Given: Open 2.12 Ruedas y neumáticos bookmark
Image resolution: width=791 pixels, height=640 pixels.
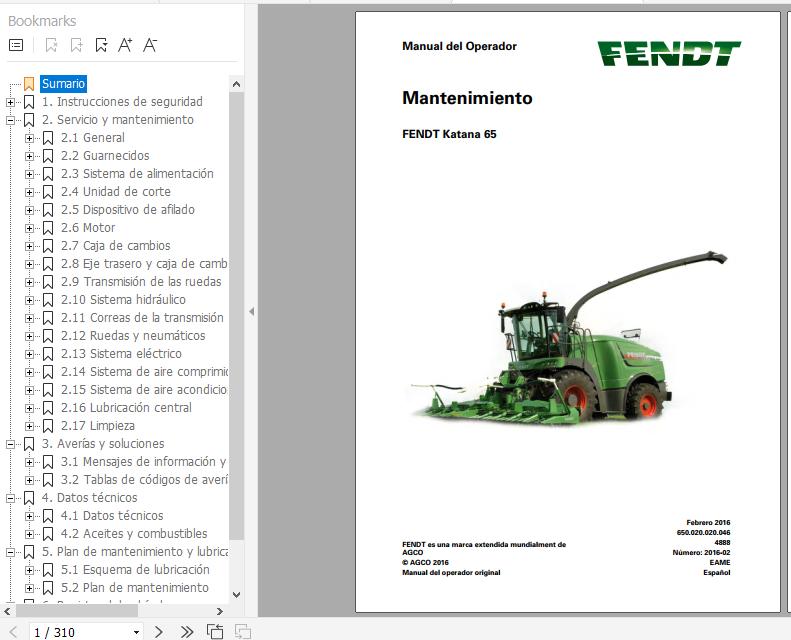Looking at the screenshot, I should point(133,336).
